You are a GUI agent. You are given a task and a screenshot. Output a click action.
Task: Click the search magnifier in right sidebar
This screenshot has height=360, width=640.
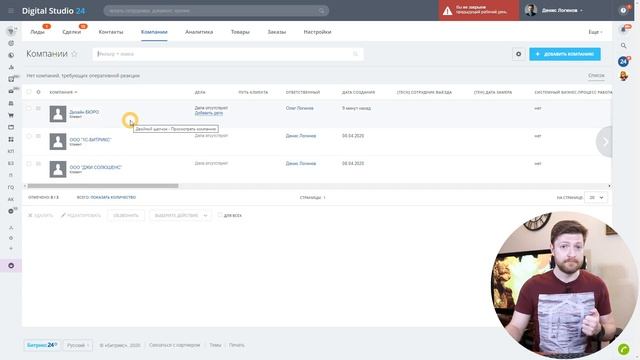pyautogui.click(x=623, y=46)
